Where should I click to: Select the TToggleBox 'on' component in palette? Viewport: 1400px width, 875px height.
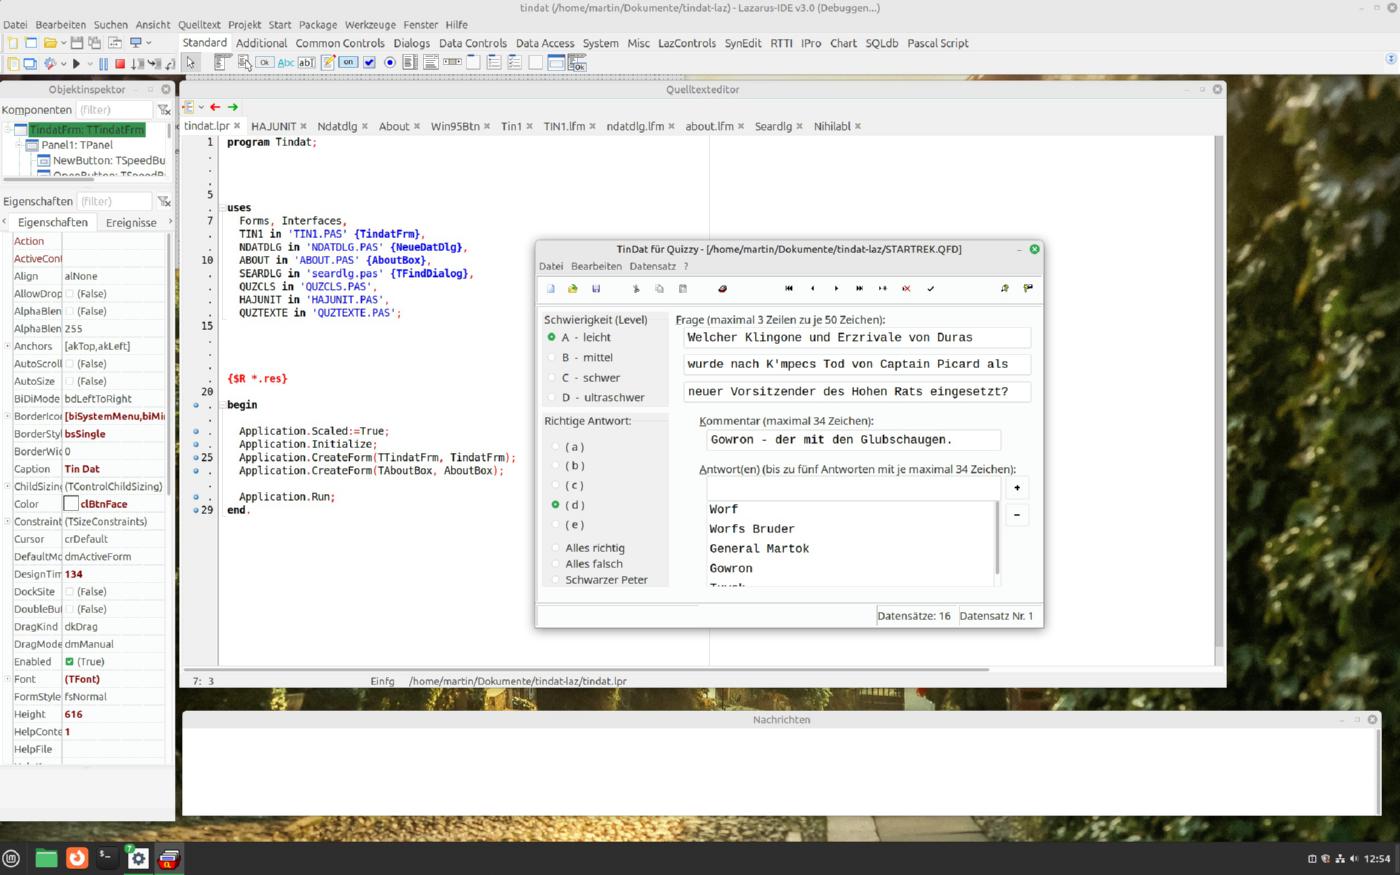(x=348, y=62)
